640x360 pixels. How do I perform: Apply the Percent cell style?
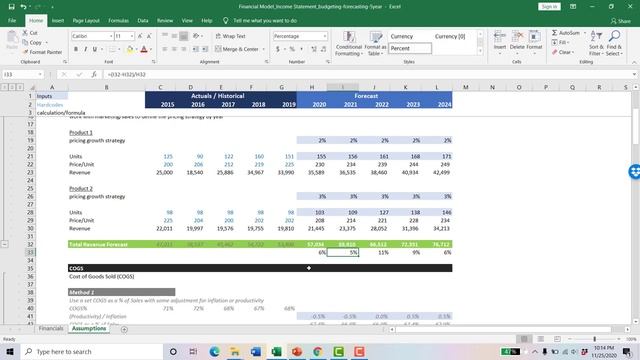click(410, 48)
